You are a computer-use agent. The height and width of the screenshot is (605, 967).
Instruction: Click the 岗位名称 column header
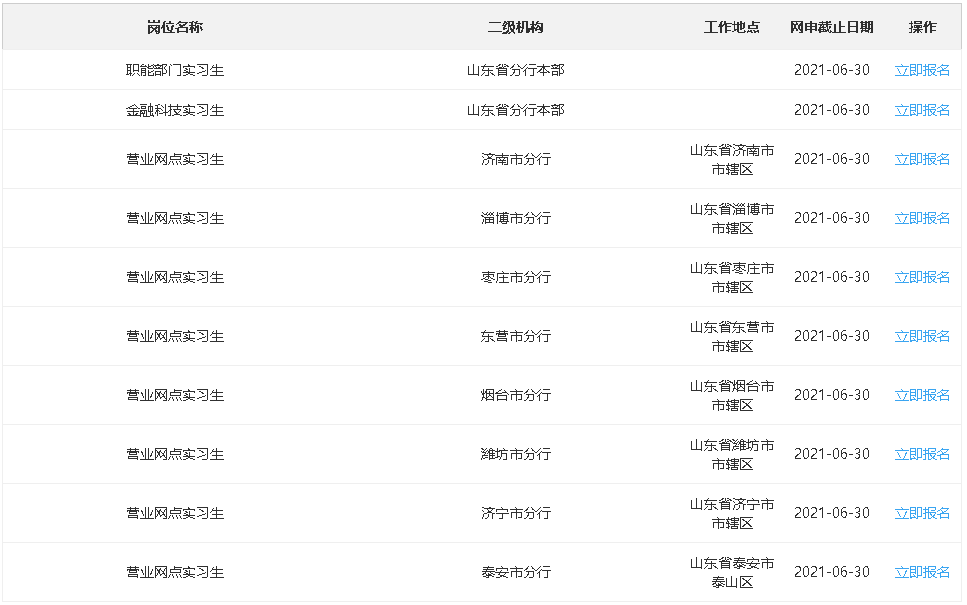click(175, 27)
